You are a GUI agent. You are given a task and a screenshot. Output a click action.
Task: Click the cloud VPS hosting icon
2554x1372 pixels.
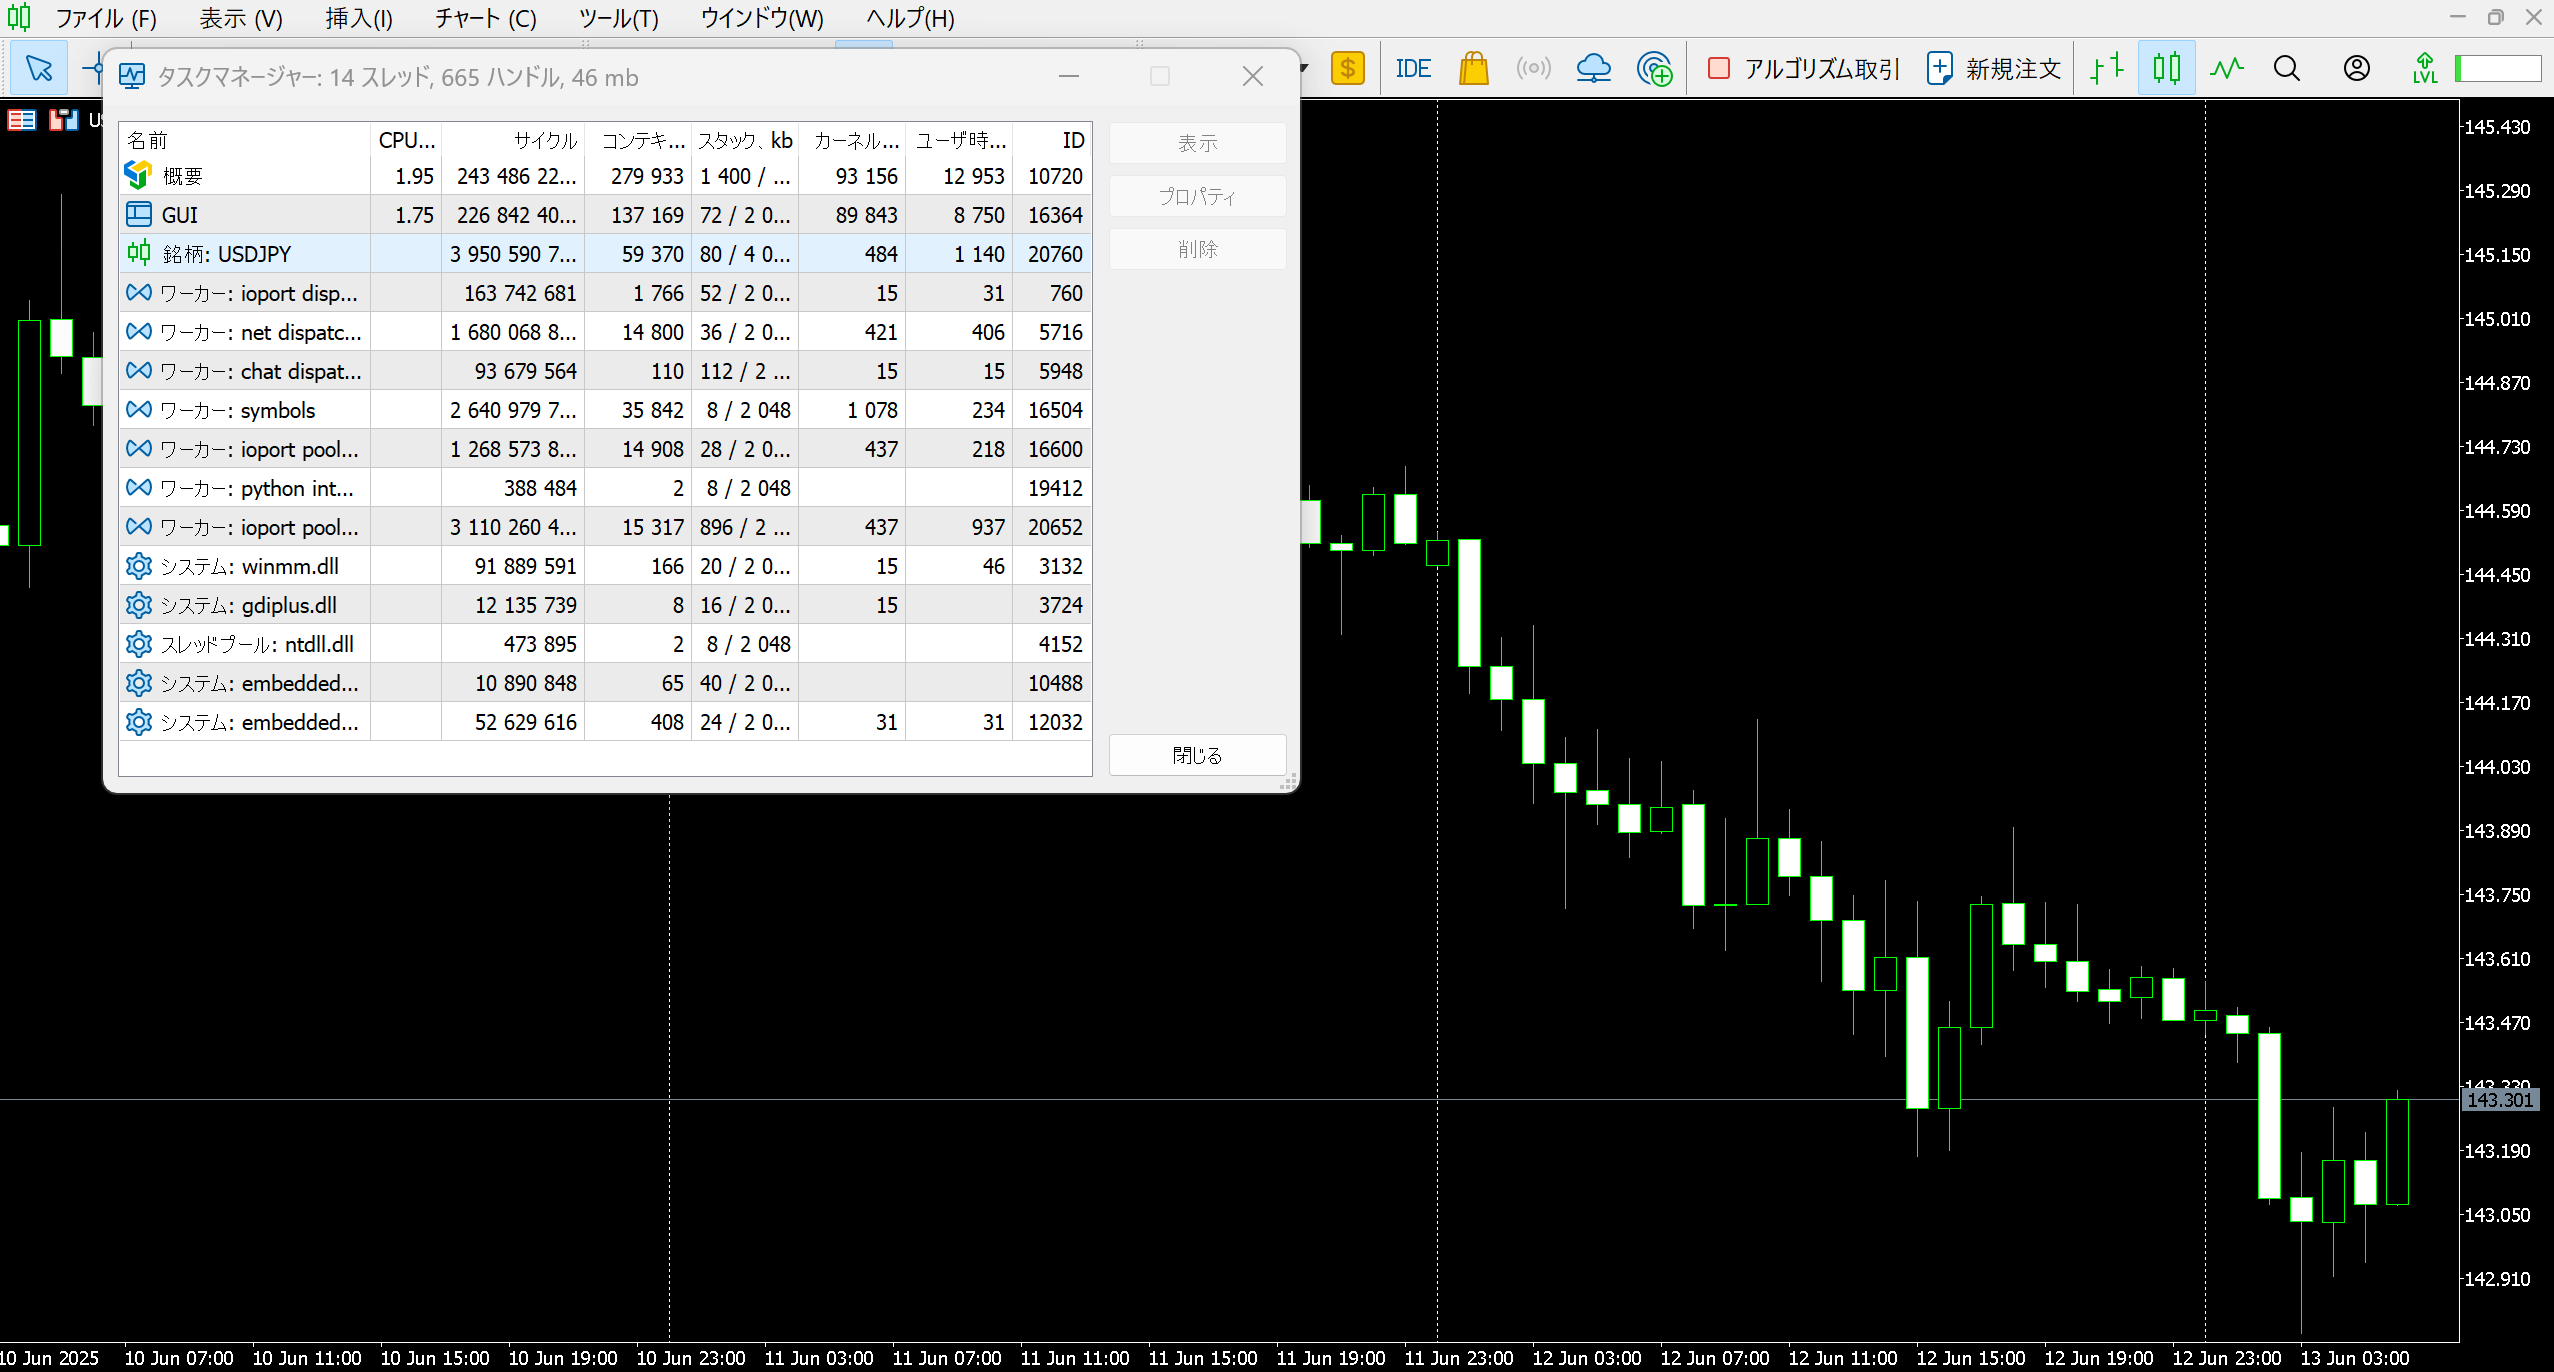tap(1593, 69)
